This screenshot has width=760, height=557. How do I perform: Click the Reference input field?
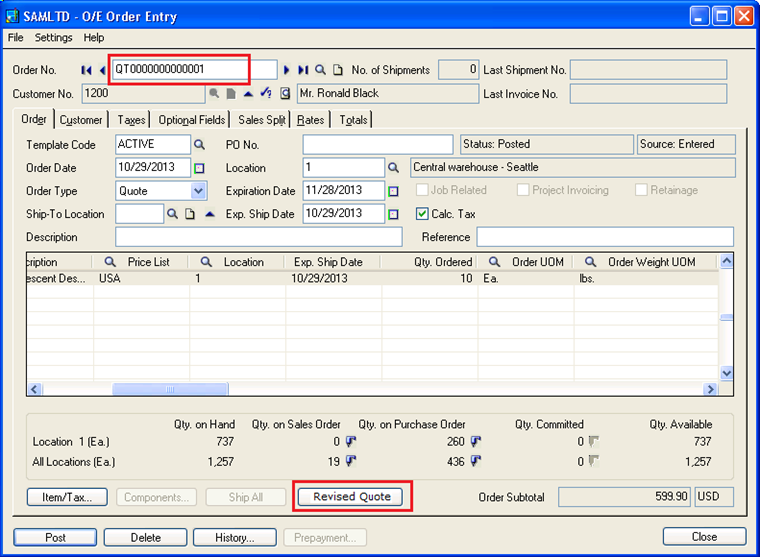click(x=605, y=237)
